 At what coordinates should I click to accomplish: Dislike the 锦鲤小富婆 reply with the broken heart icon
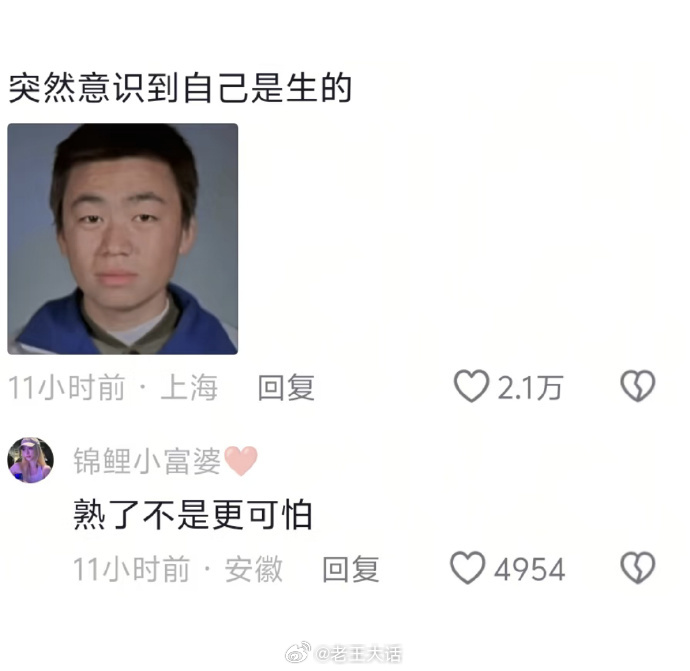point(638,568)
